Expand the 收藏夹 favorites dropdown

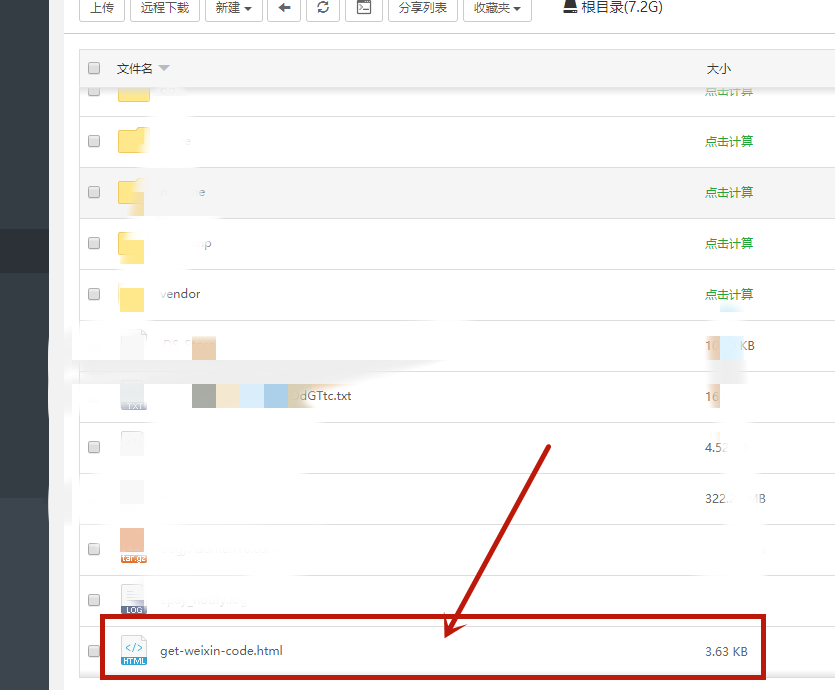coord(497,8)
